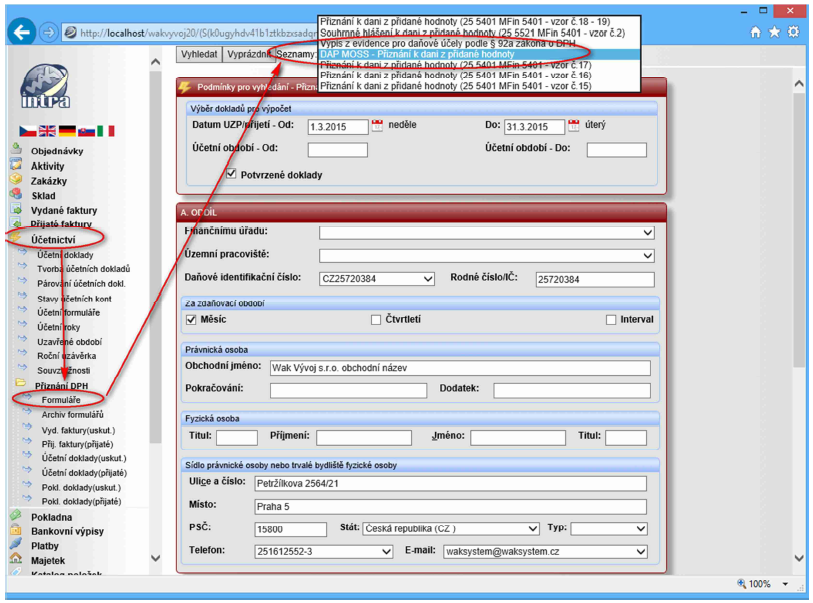Toggle the Potvrzené doklady checkbox
Screen dimensions: 813x603
tap(232, 174)
